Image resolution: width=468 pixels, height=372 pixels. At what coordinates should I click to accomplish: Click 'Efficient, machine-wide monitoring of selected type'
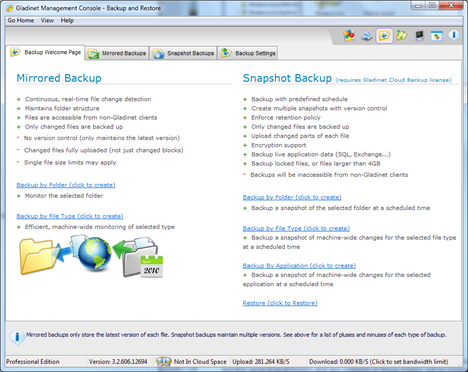[x=100, y=227]
